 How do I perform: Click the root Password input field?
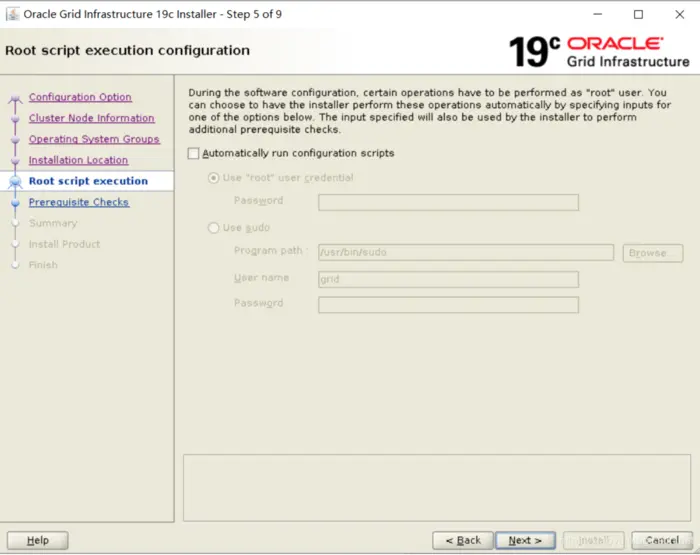[448, 203]
